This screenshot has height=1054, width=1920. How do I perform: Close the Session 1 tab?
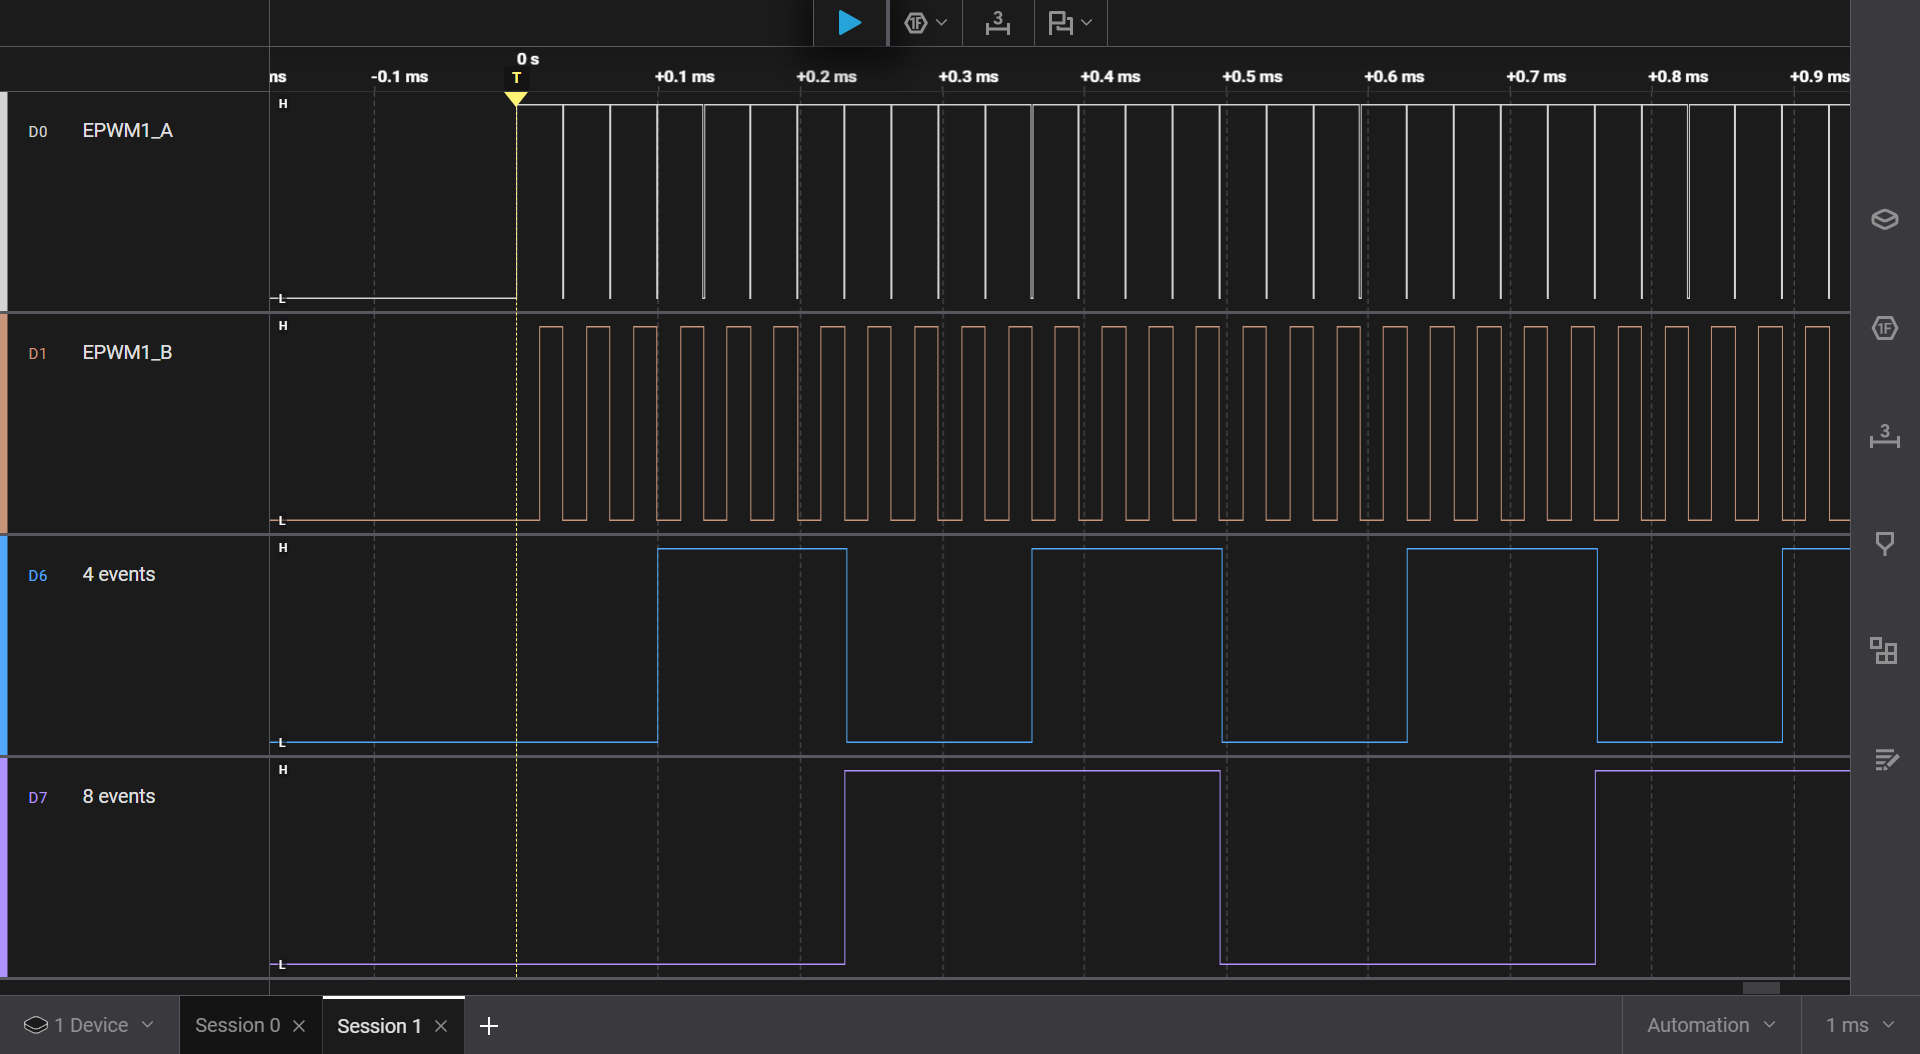(441, 1026)
